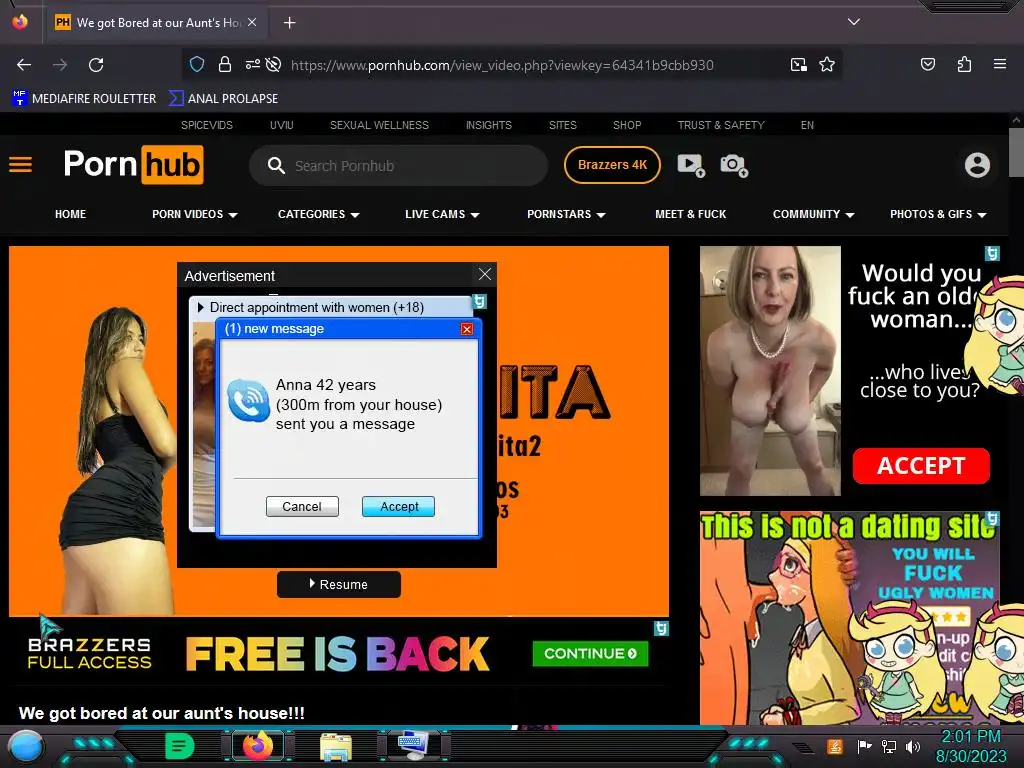Open the Mediafire Rouletter bookmark
Viewport: 1024px width, 768px height.
coord(84,99)
